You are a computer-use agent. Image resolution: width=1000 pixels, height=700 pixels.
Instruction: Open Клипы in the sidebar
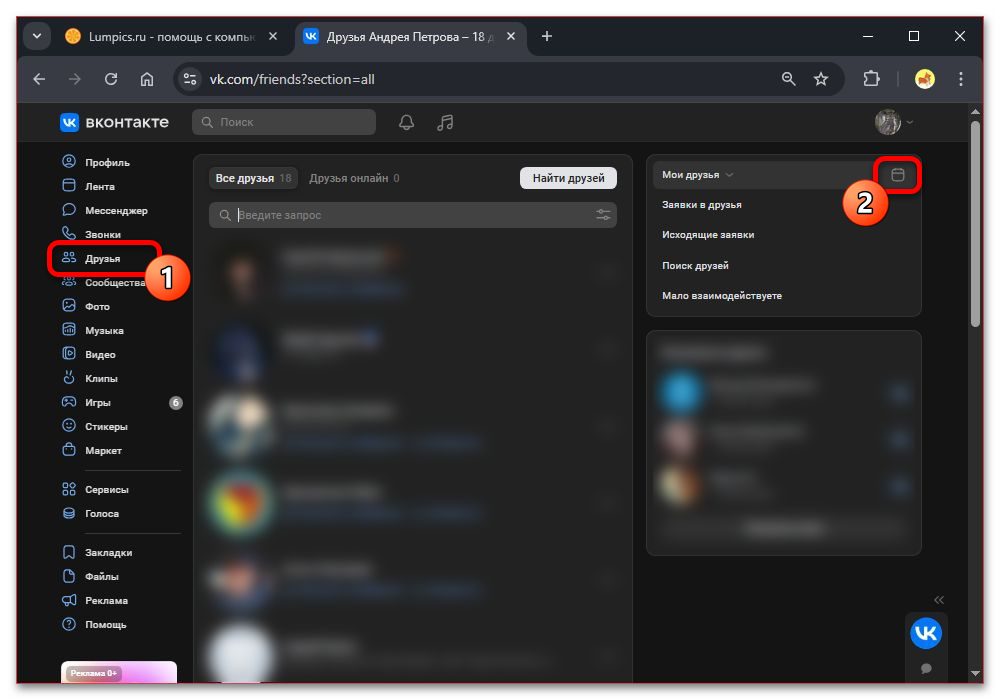pos(90,378)
